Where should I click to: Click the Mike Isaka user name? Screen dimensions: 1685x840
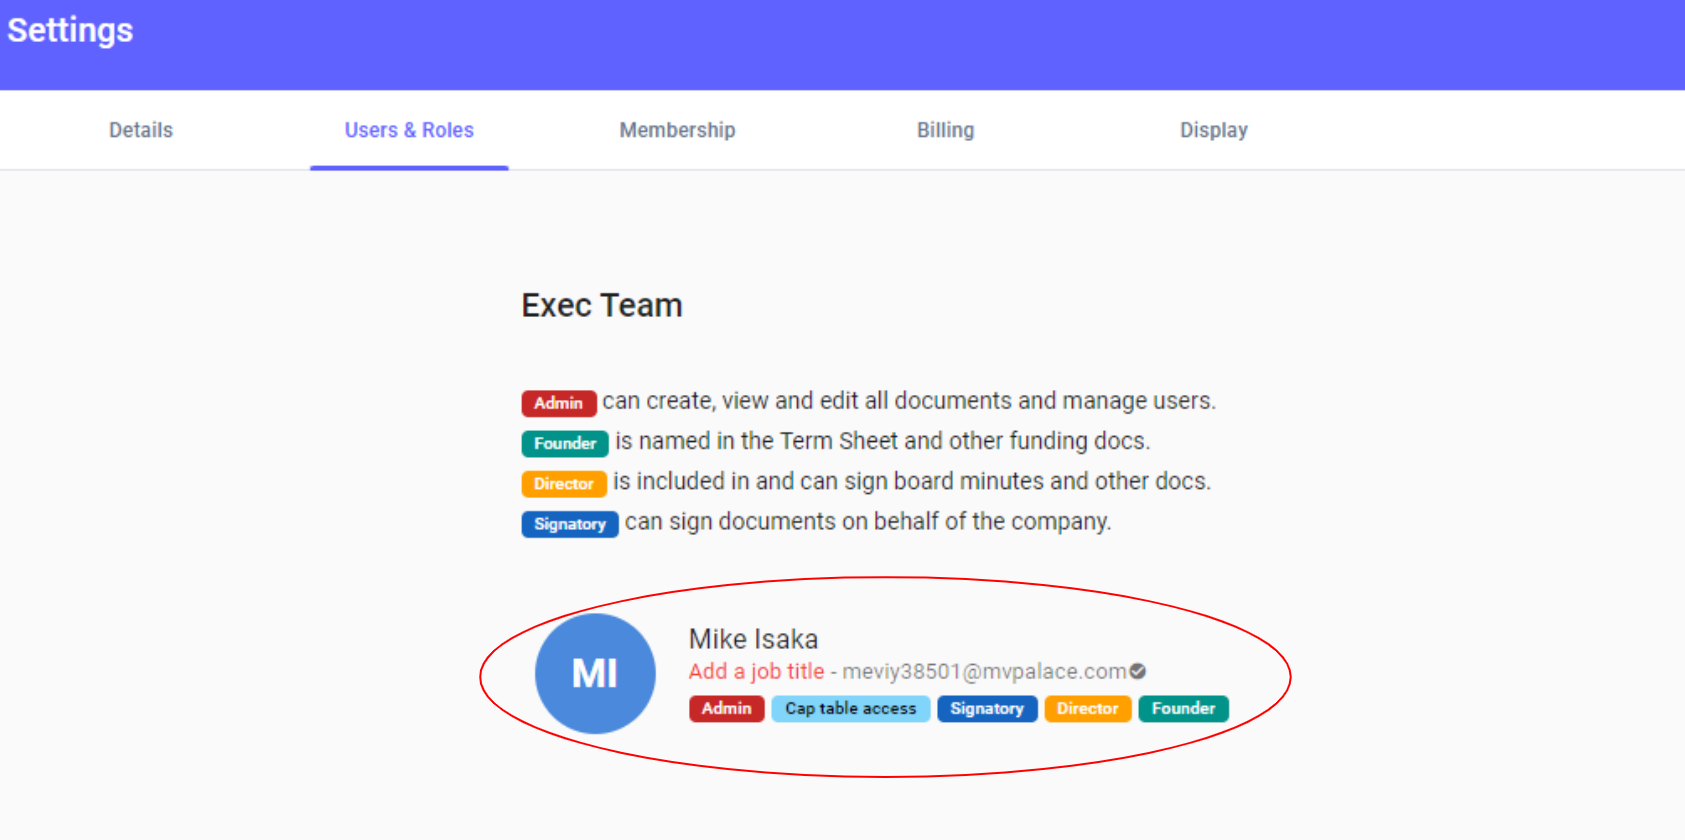753,639
